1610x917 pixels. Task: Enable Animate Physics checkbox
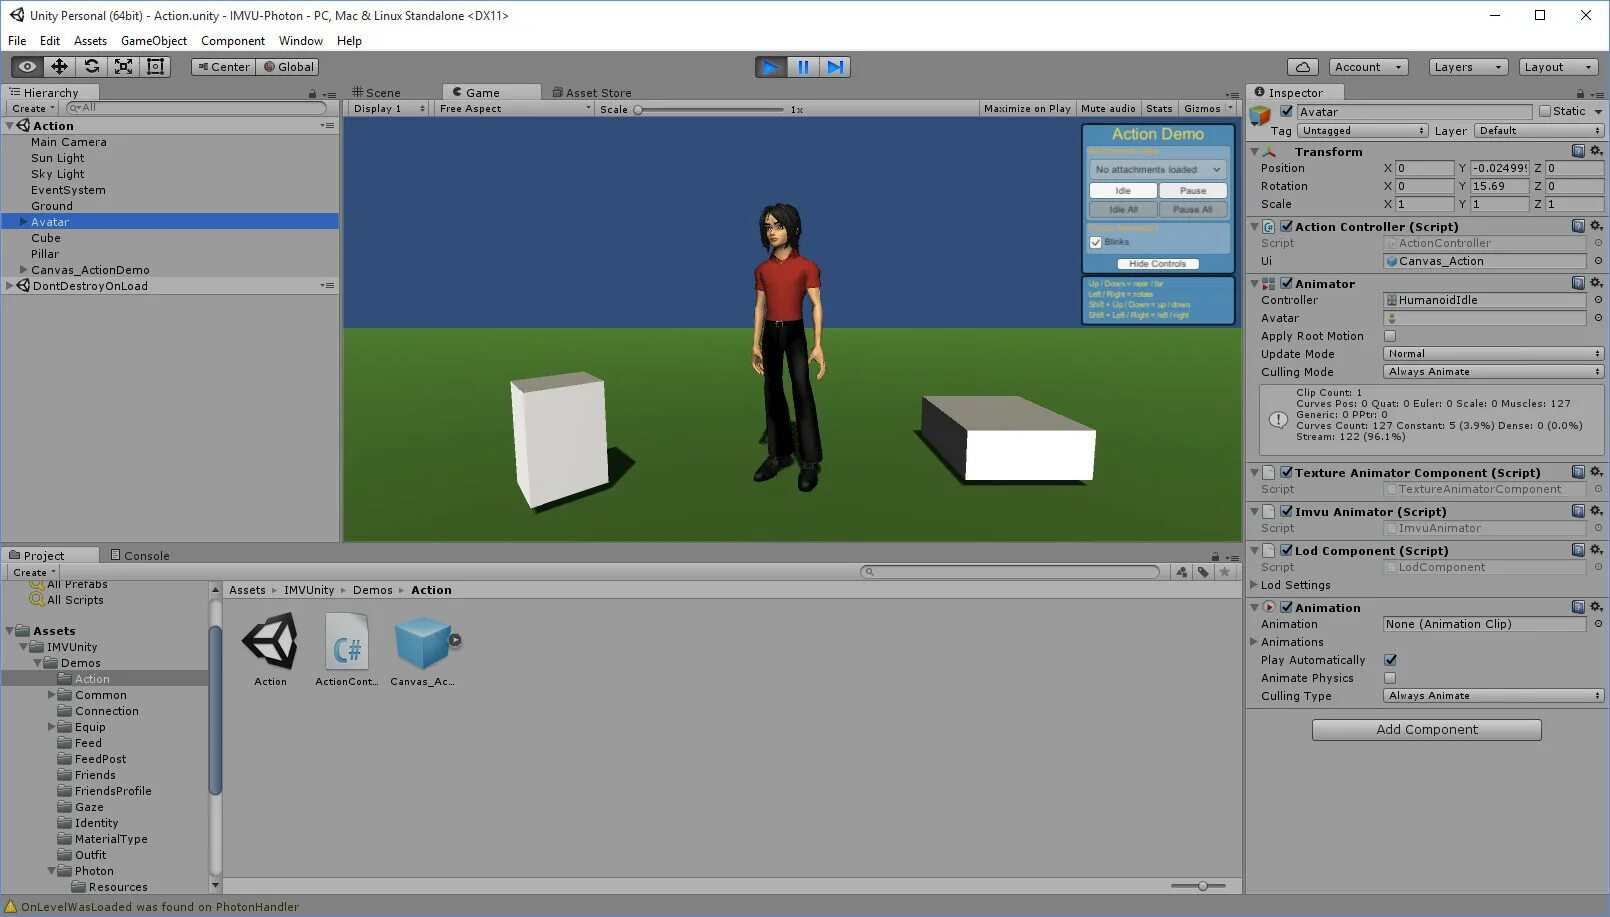pyautogui.click(x=1390, y=678)
